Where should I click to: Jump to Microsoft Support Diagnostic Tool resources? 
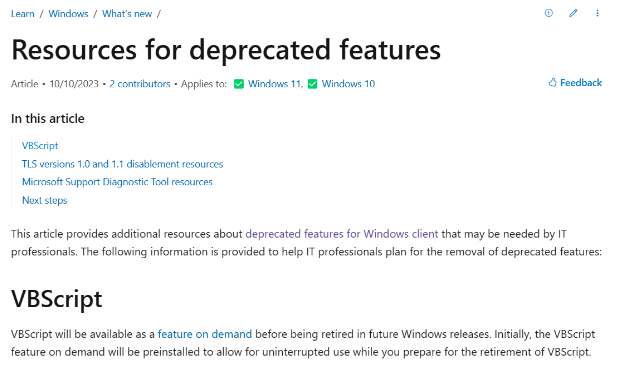117,182
